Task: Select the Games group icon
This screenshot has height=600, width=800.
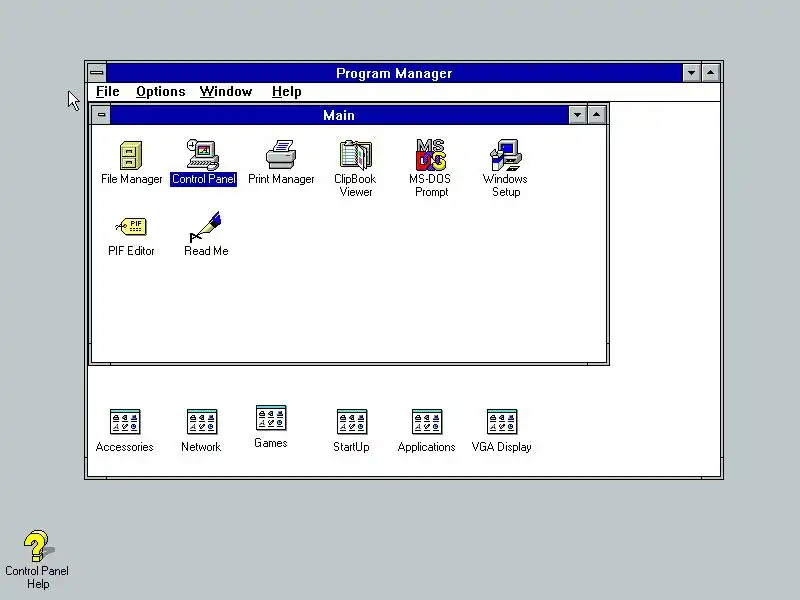Action: 271,418
